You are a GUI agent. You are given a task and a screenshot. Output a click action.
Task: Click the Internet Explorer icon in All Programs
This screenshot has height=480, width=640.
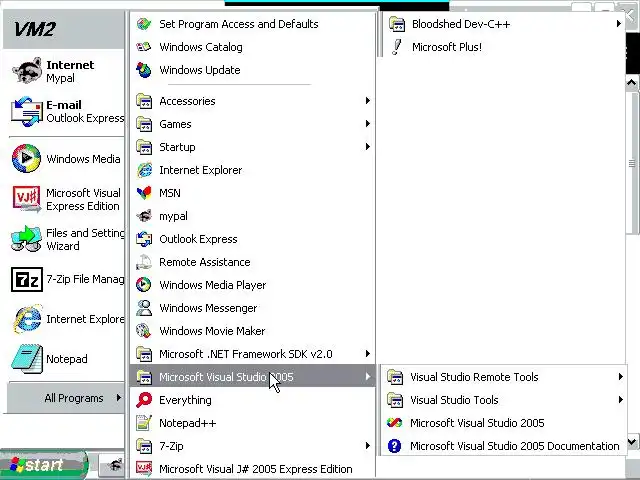point(144,170)
